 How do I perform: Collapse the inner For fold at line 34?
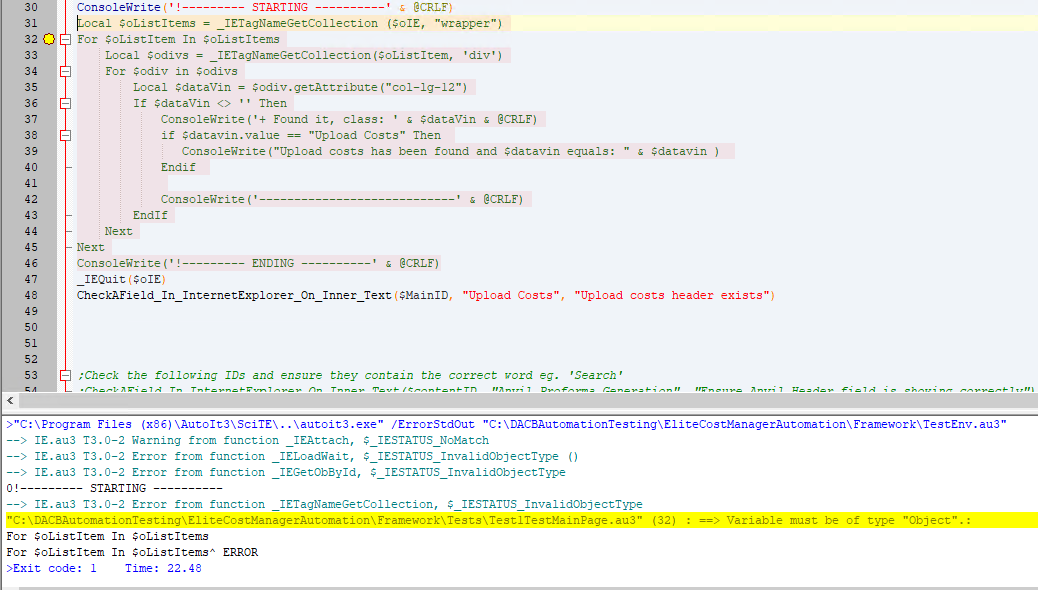pyautogui.click(x=66, y=71)
